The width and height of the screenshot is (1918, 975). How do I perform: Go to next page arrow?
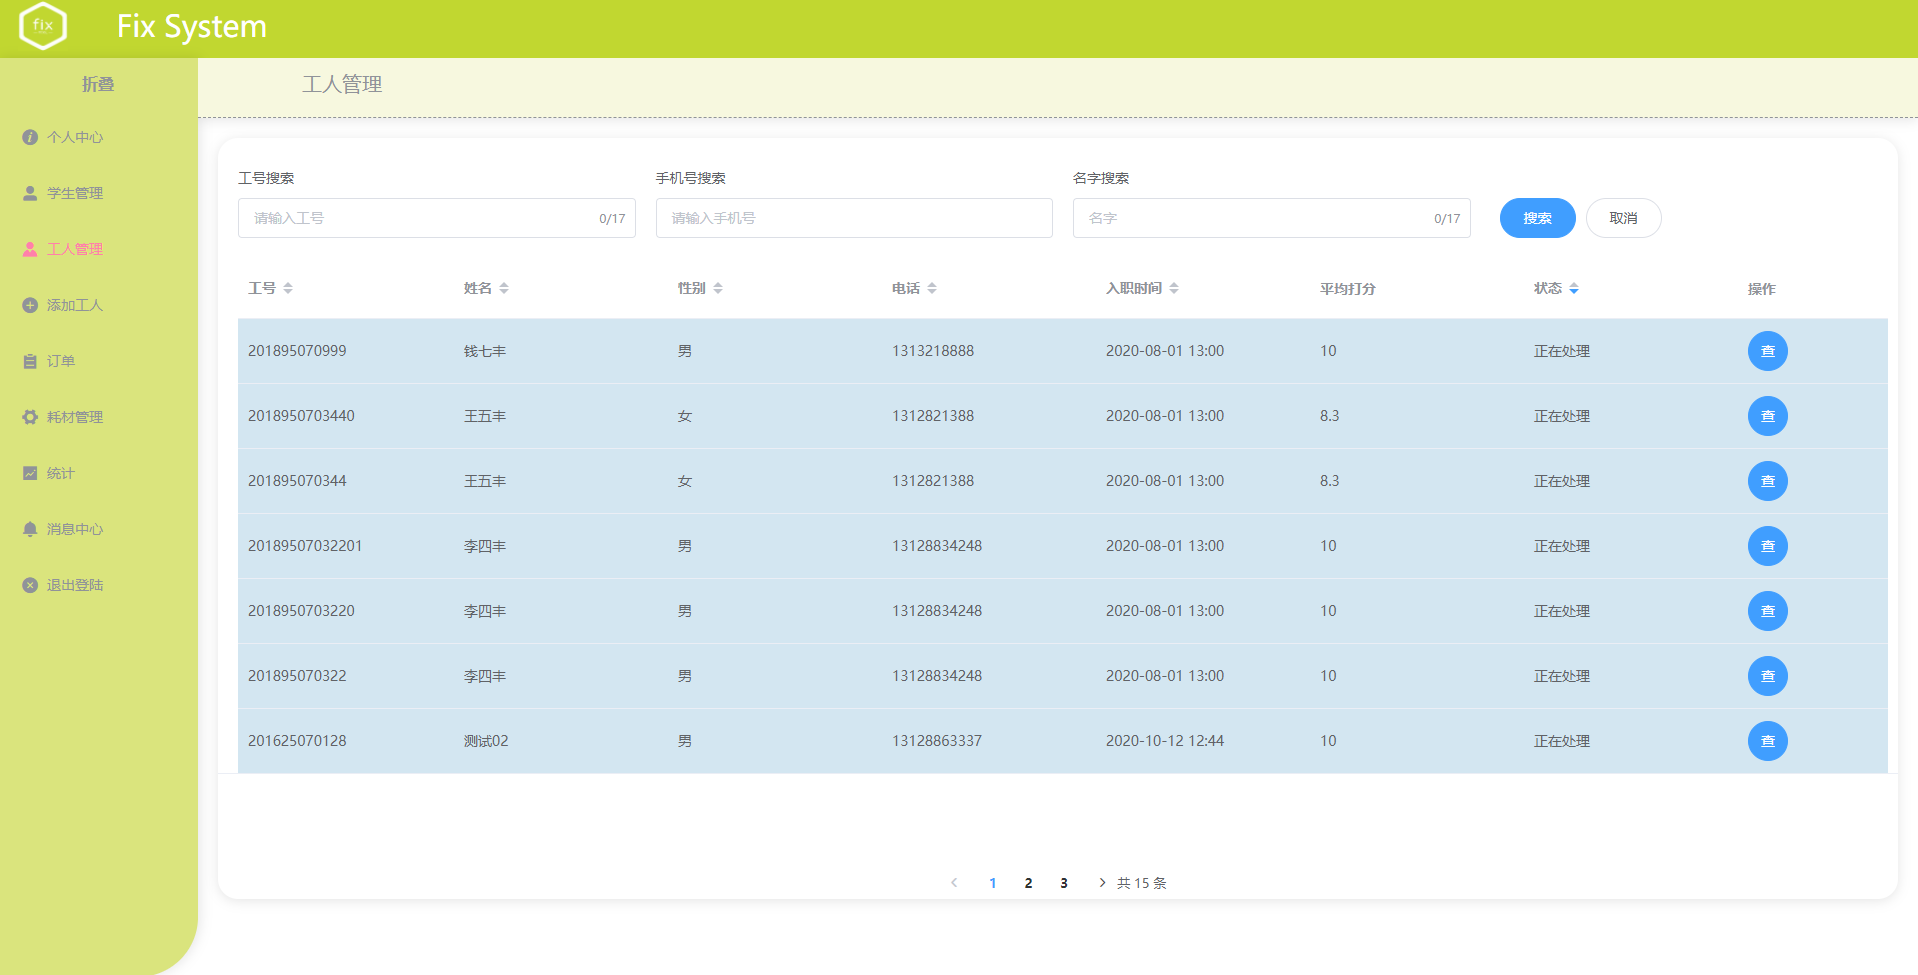coord(1102,882)
